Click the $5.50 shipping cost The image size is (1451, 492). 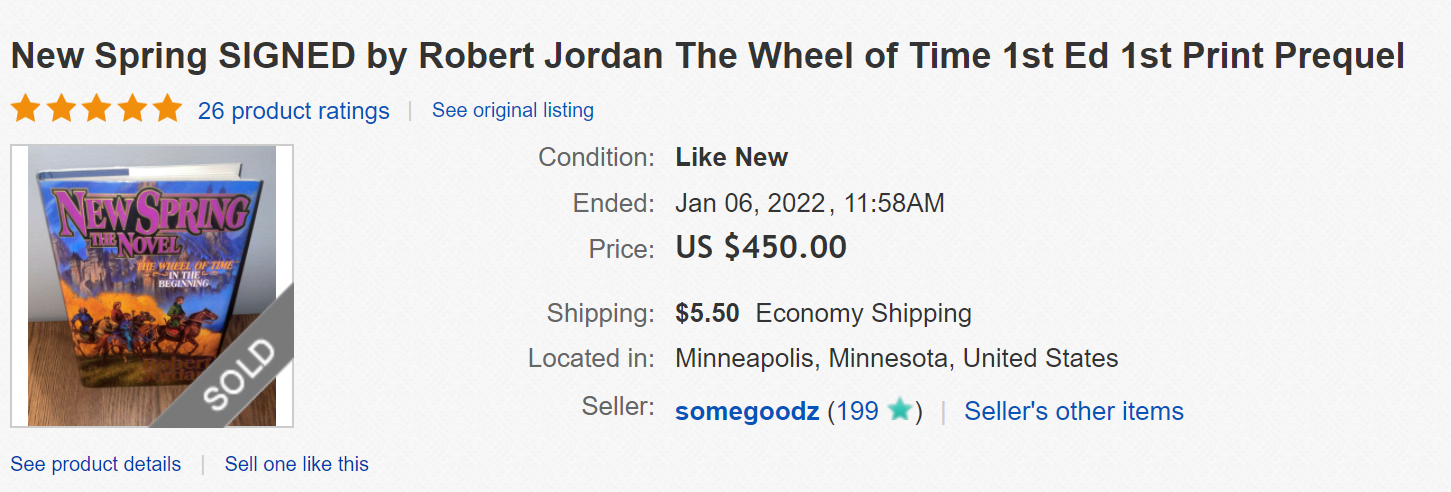point(707,313)
